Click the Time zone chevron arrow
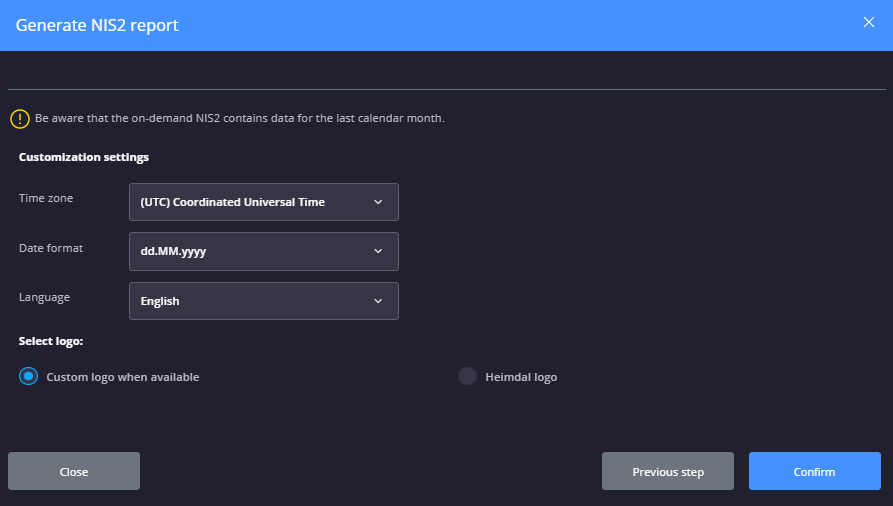 [x=378, y=202]
